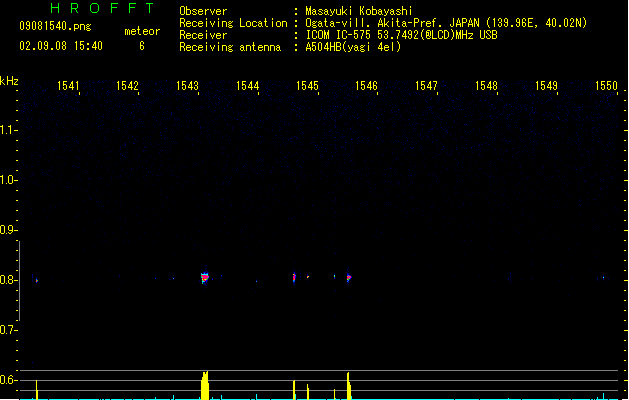Click the meteor count label
Screen dimensions: 629x400
pos(142,31)
